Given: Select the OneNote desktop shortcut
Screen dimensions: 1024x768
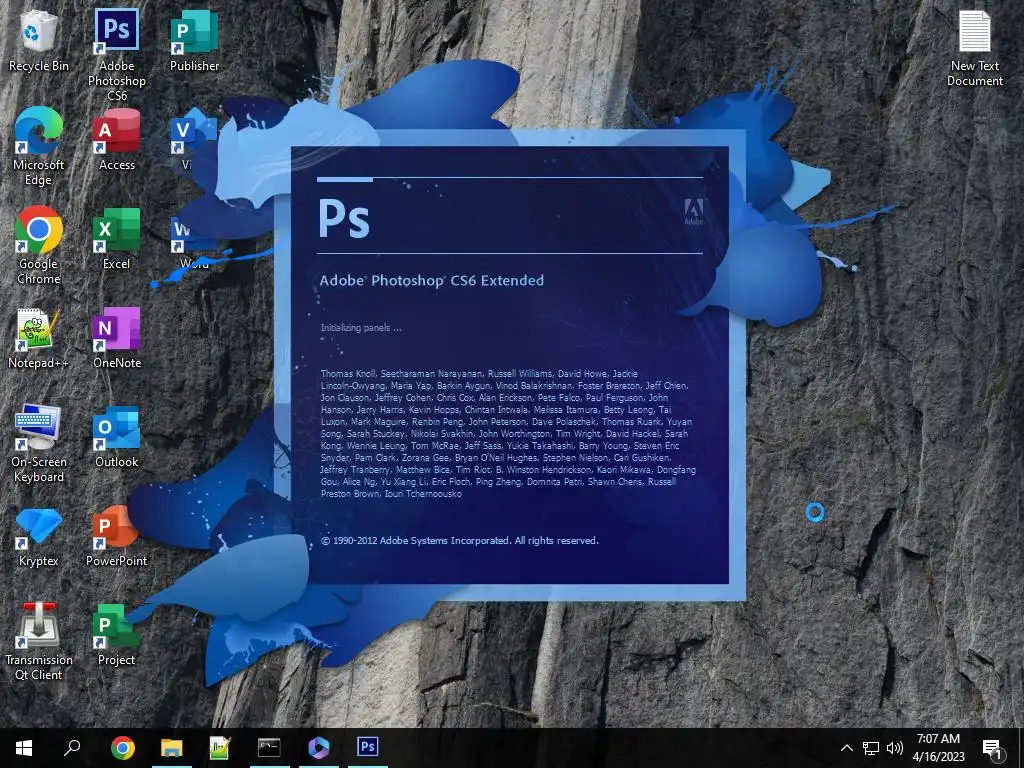Looking at the screenshot, I should click(x=117, y=338).
